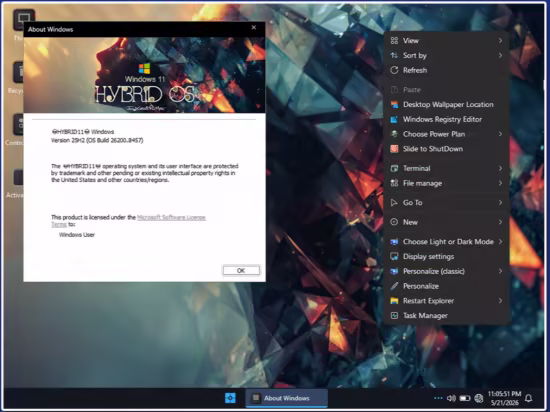Screen dimensions: 550x412
Task: Click the Sort by arrows icon
Action: click(394, 55)
